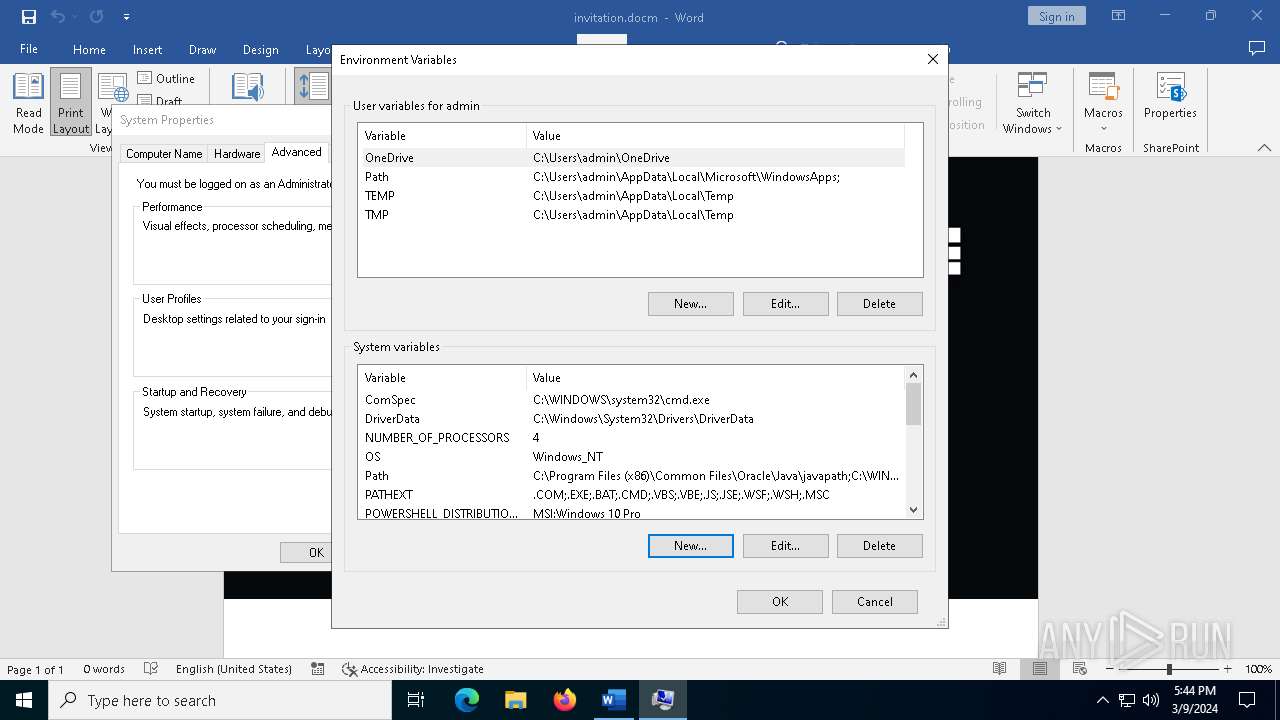This screenshot has height=720, width=1280.
Task: Click the Sign in button
Action: 1056,16
